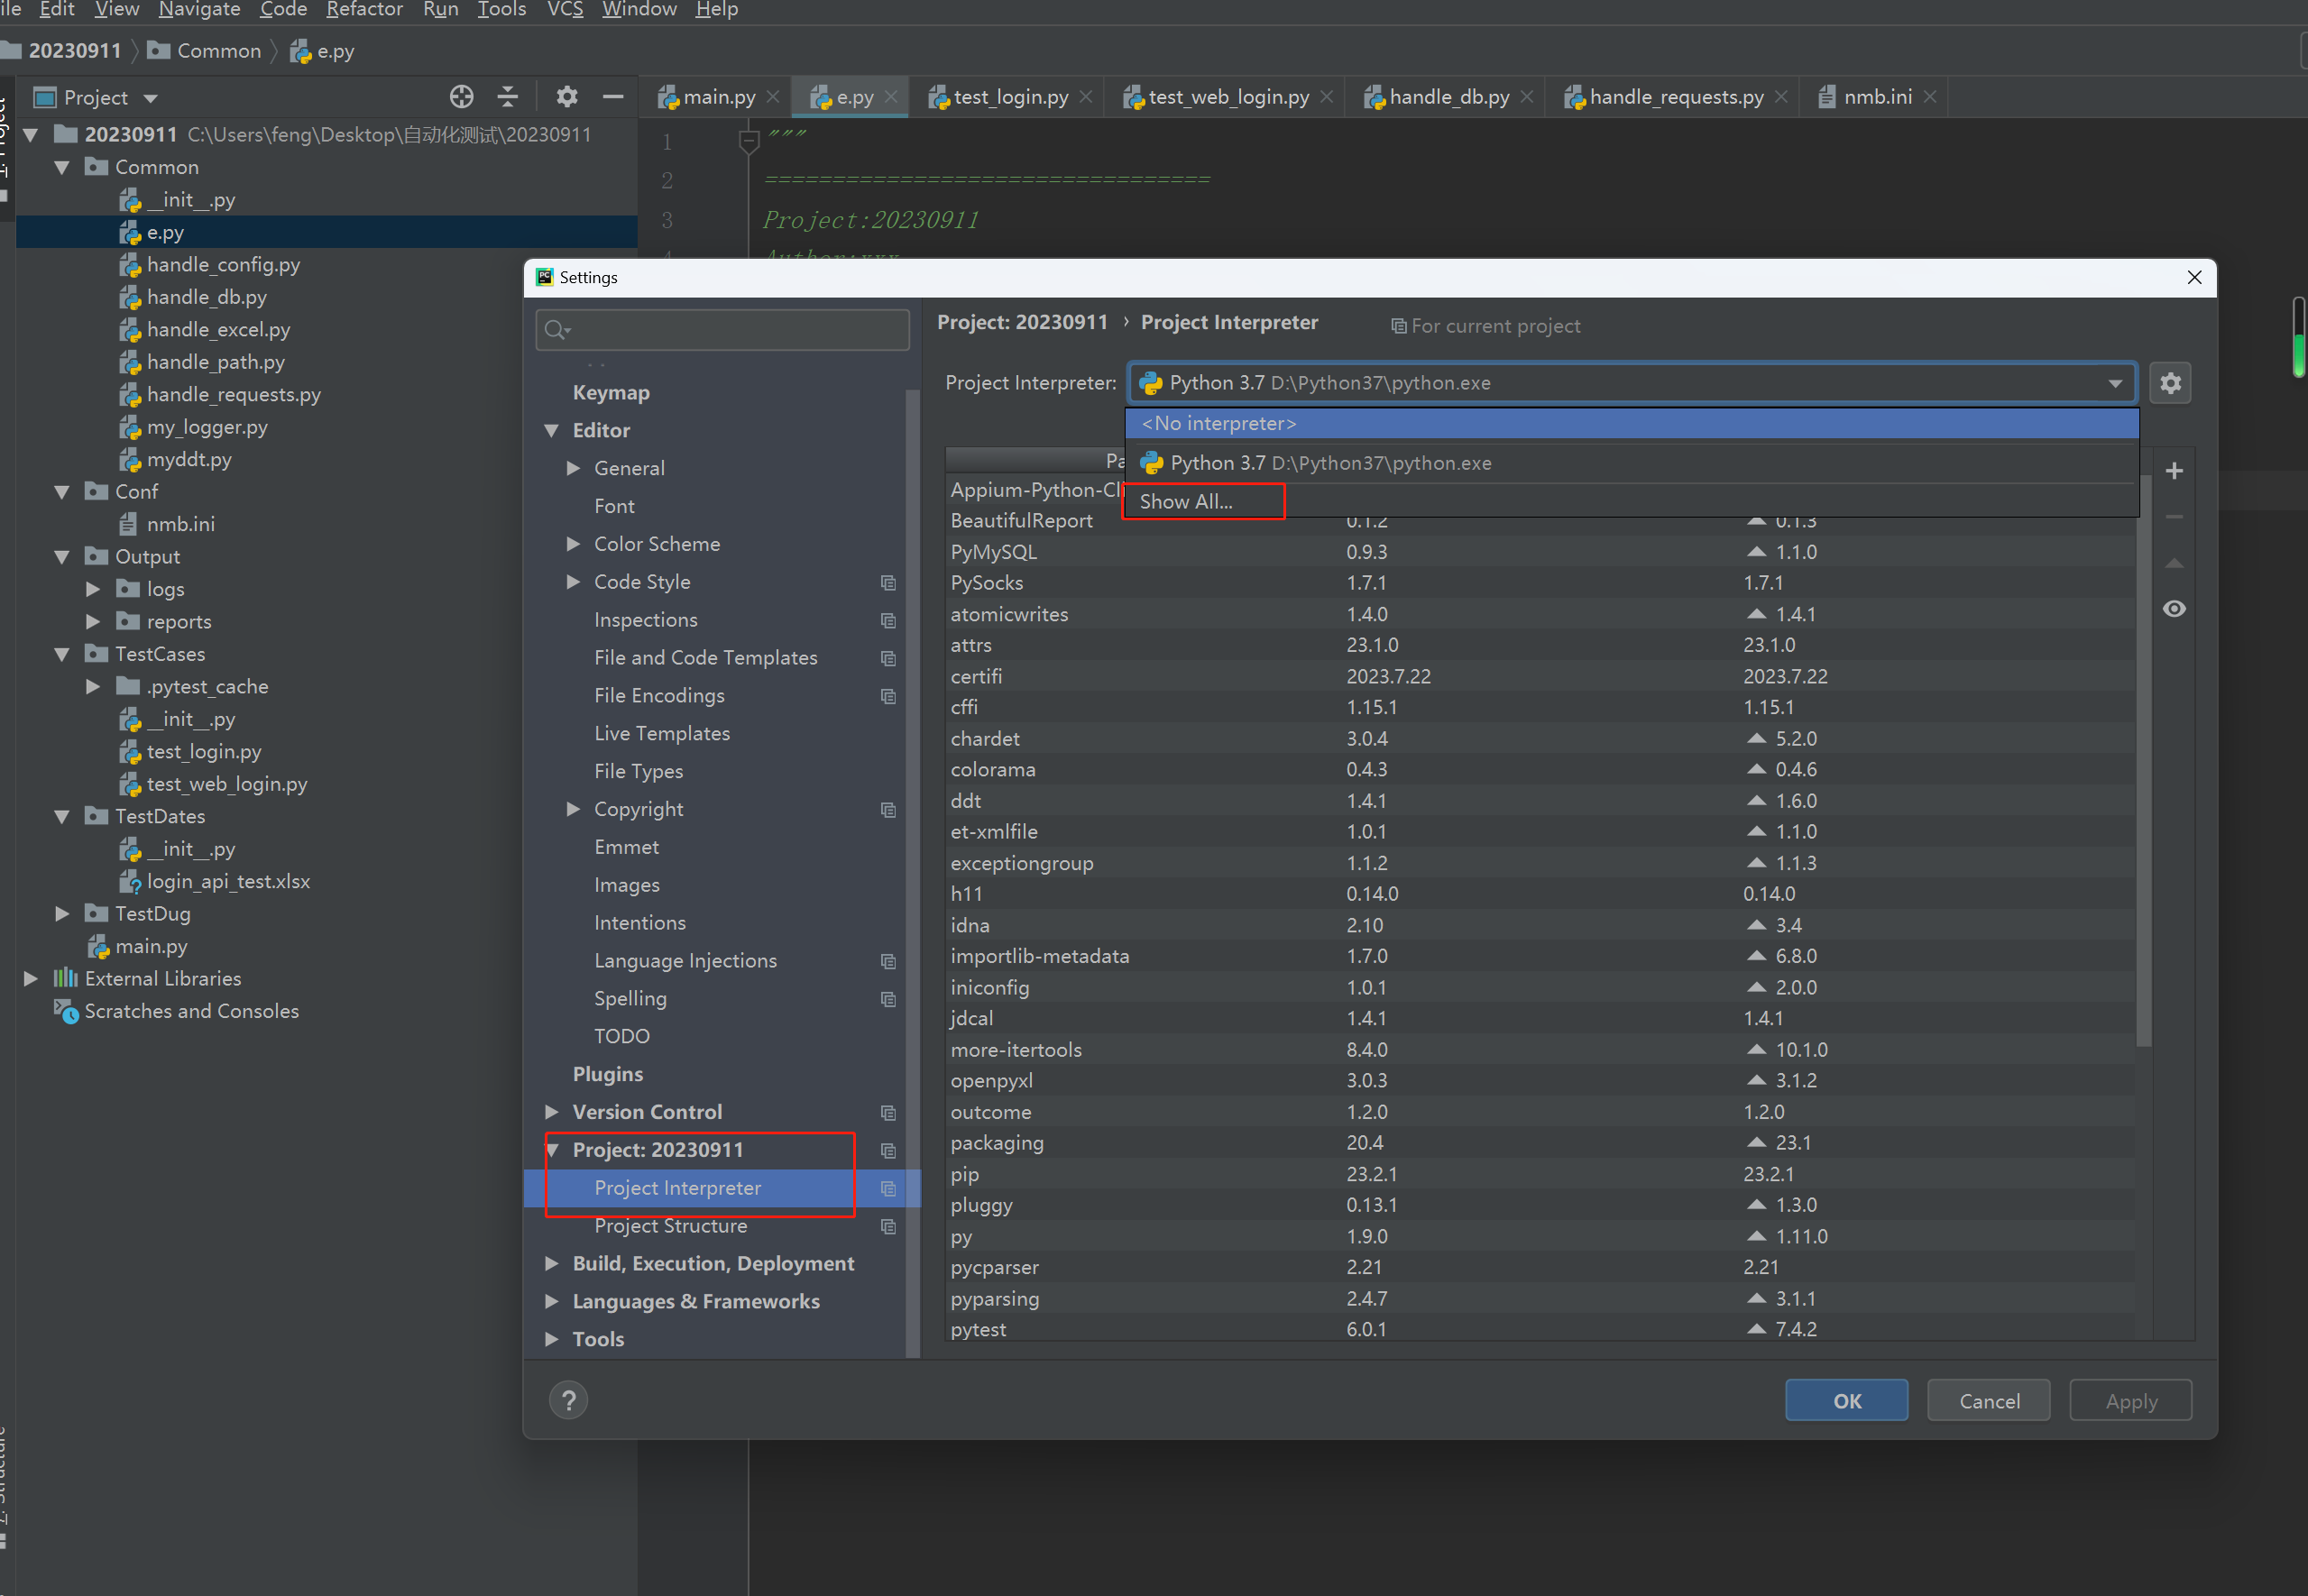Screen dimensions: 2308x1596
Task: Open Project panel gear options
Action: click(567, 97)
